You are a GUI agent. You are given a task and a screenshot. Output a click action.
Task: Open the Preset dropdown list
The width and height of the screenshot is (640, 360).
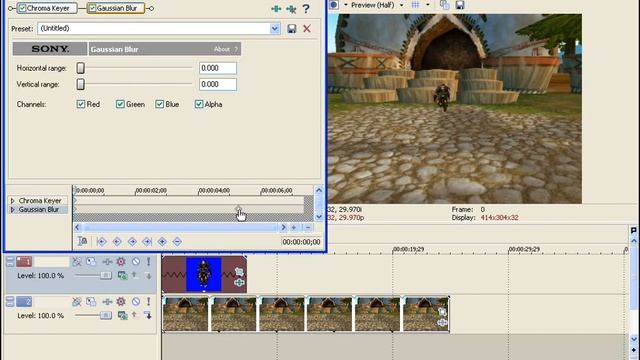(275, 29)
